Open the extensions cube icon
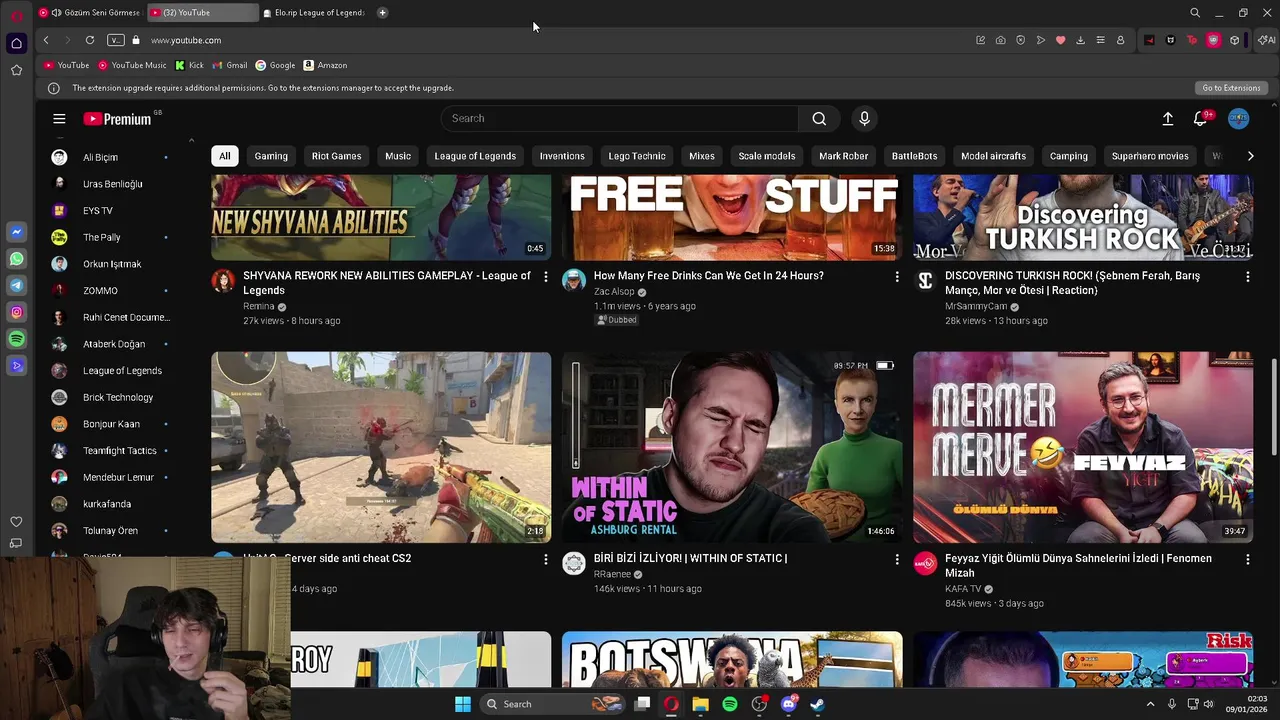 click(1235, 40)
